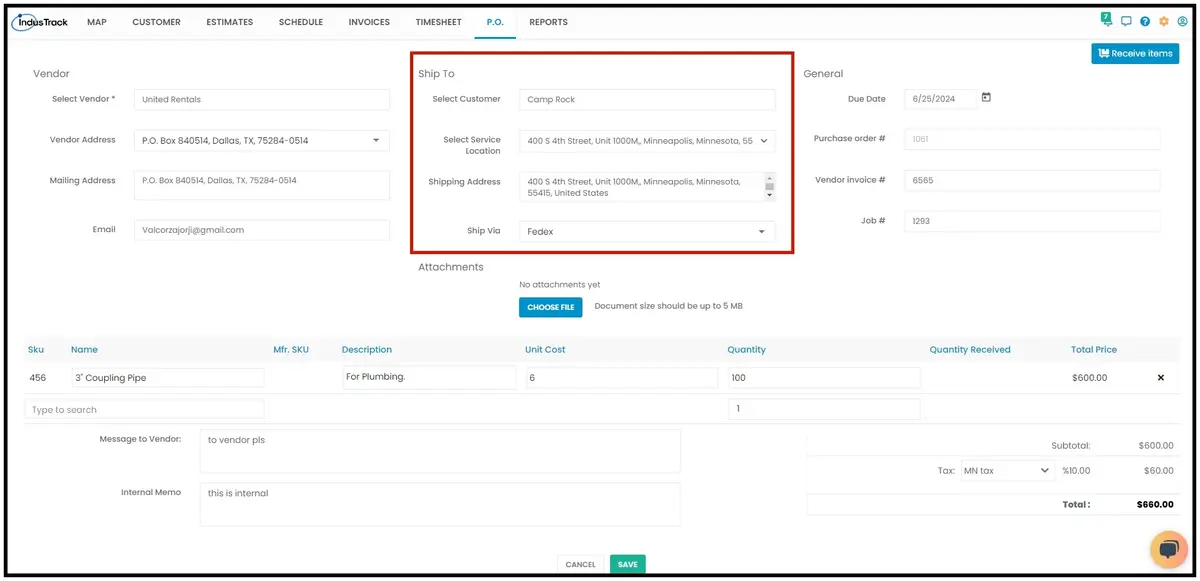Click the vendor Email input field
Image resolution: width=1200 pixels, height=581 pixels.
click(262, 230)
